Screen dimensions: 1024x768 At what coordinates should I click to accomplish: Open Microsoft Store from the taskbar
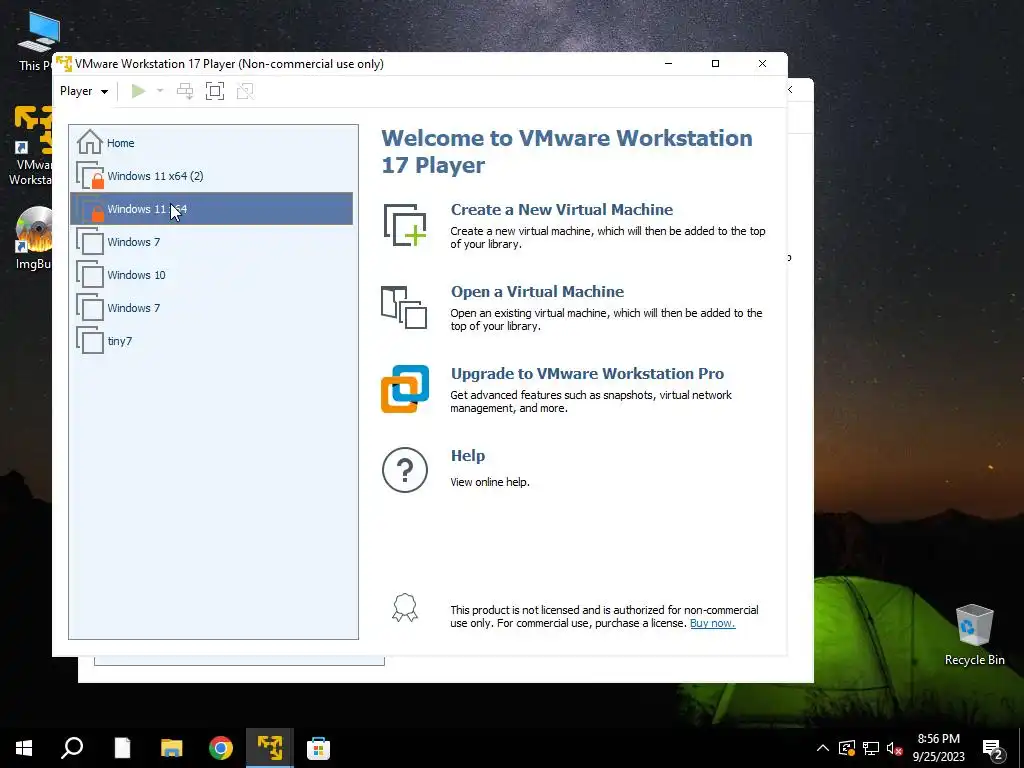tap(319, 748)
